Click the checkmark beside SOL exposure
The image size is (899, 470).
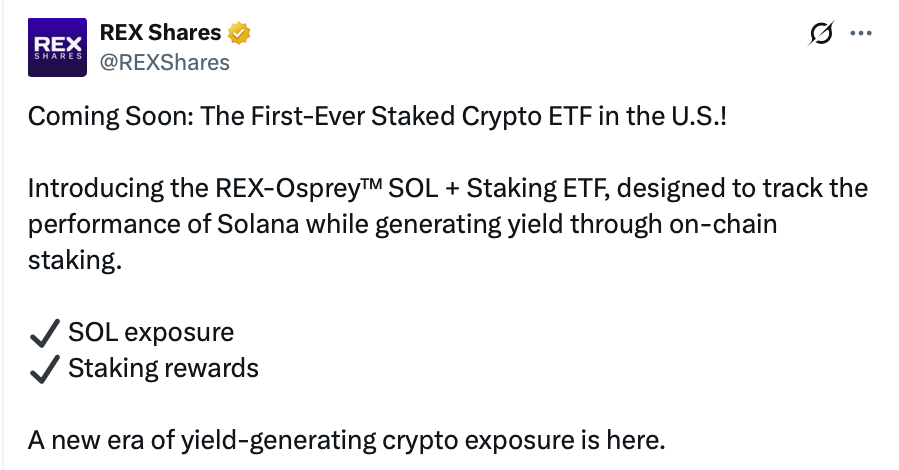coord(44,333)
